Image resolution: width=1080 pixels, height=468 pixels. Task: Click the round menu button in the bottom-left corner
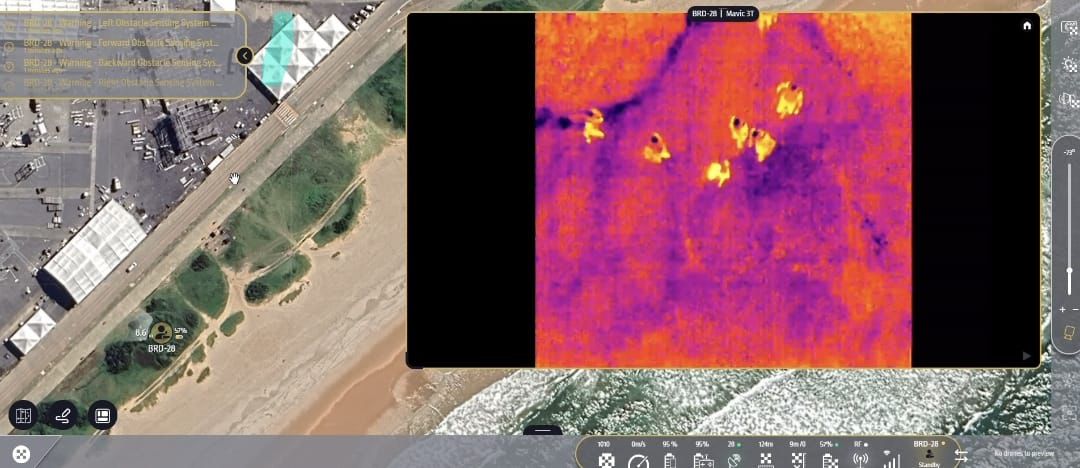[21, 455]
